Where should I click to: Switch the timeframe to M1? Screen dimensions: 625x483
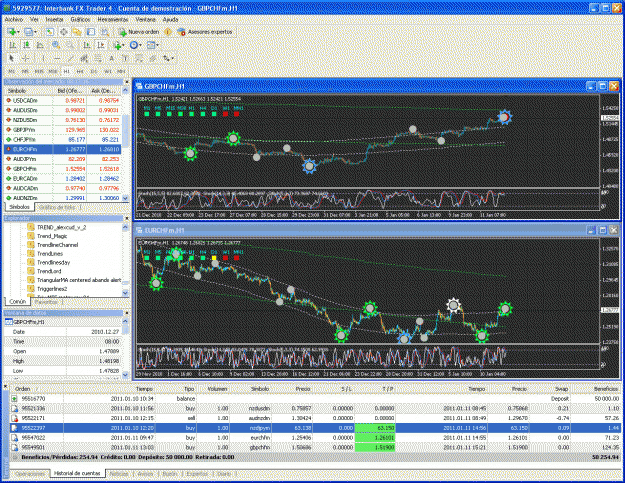pyautogui.click(x=12, y=71)
